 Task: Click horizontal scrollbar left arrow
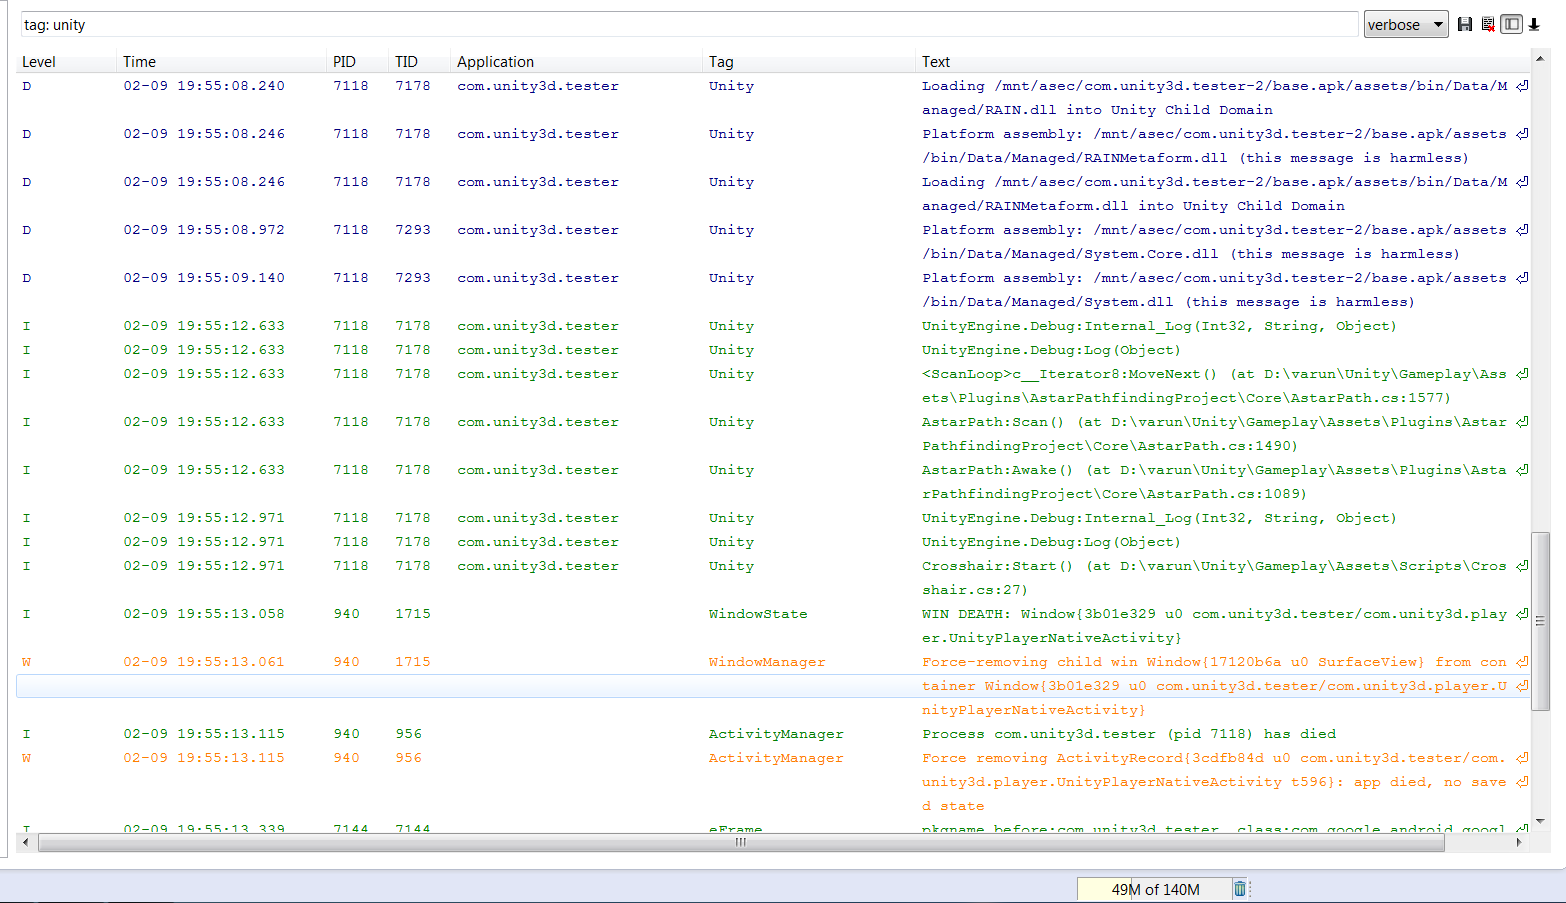[26, 842]
